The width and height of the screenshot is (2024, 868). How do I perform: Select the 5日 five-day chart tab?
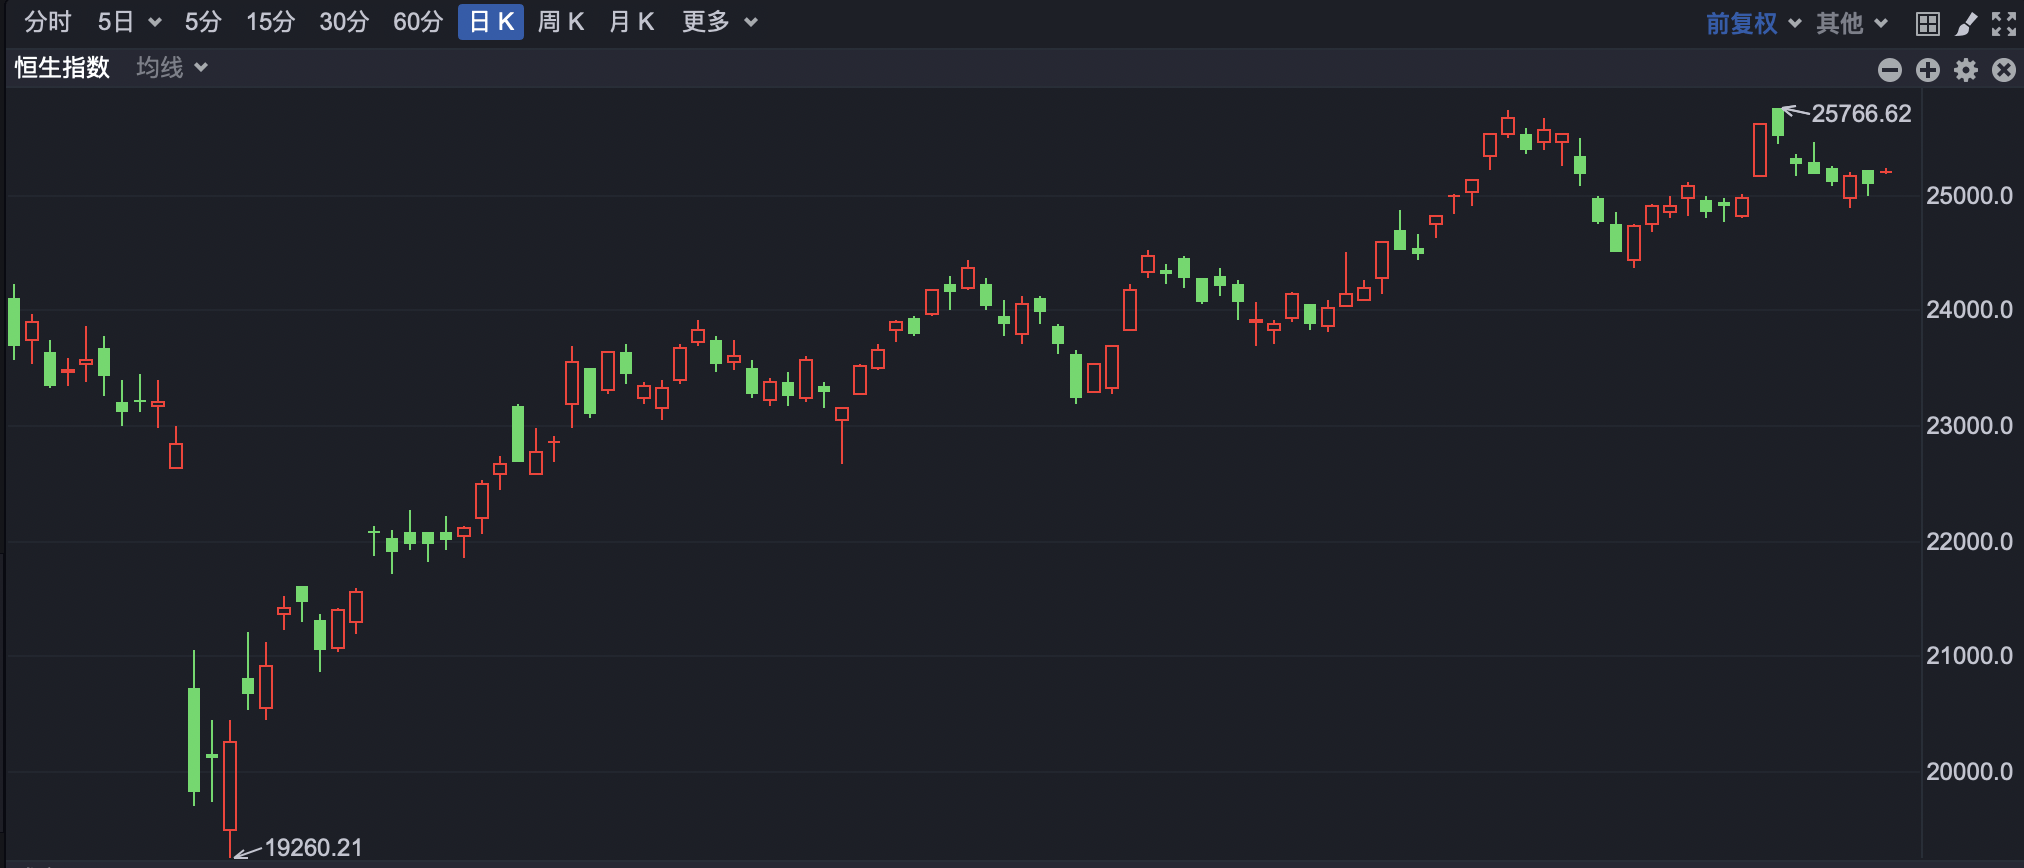(x=116, y=22)
